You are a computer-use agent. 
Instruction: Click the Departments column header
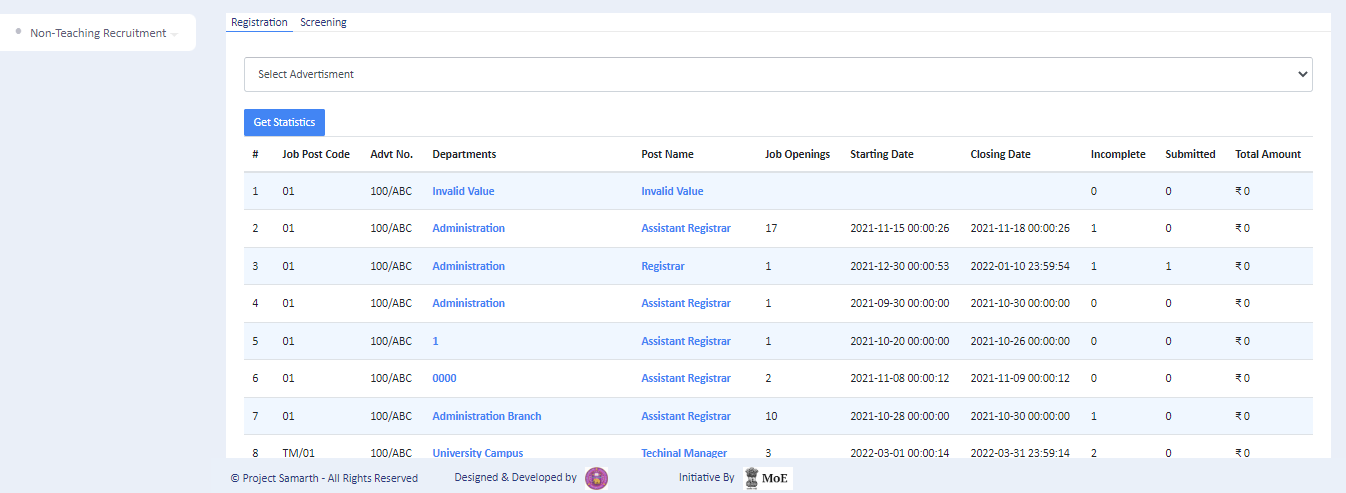464,154
